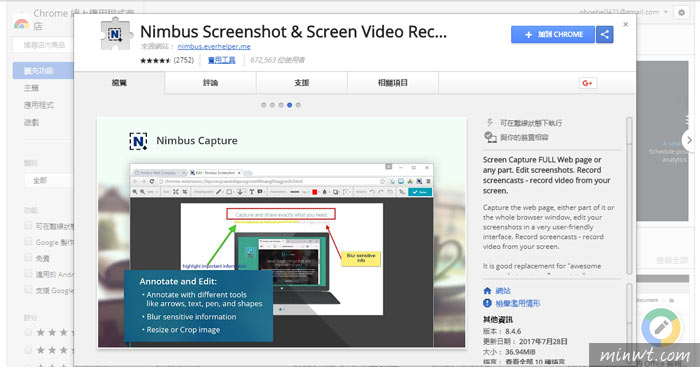Image resolution: width=700 pixels, height=367 pixels.
Task: Toggle the by Google filter checkbox
Action: tap(29, 242)
